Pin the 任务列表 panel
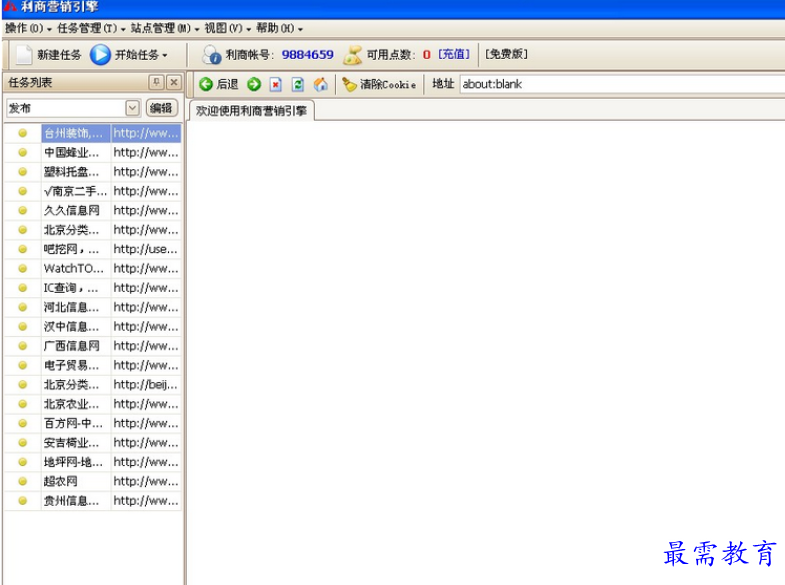Viewport: 785px width, 585px height. pyautogui.click(x=156, y=82)
